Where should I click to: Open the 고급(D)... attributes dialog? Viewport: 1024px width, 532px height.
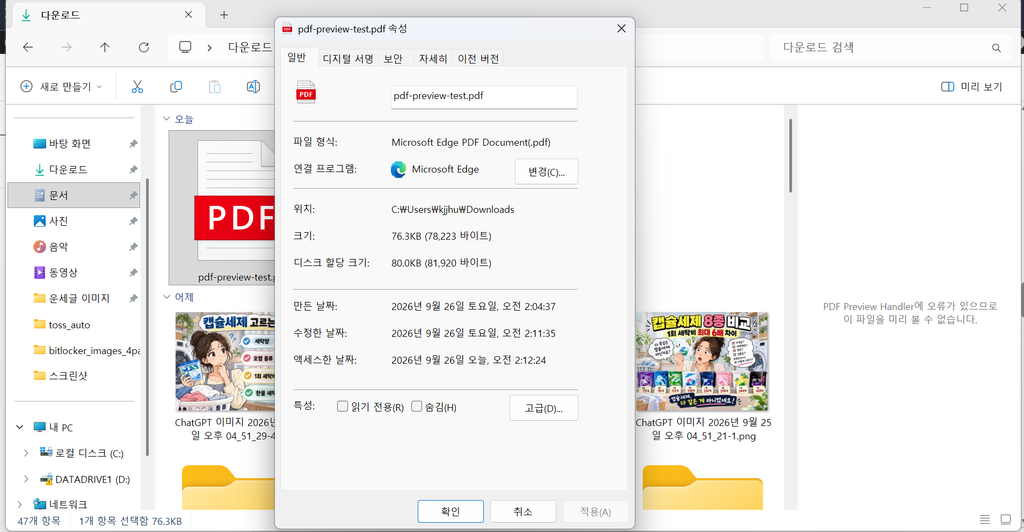coord(544,408)
